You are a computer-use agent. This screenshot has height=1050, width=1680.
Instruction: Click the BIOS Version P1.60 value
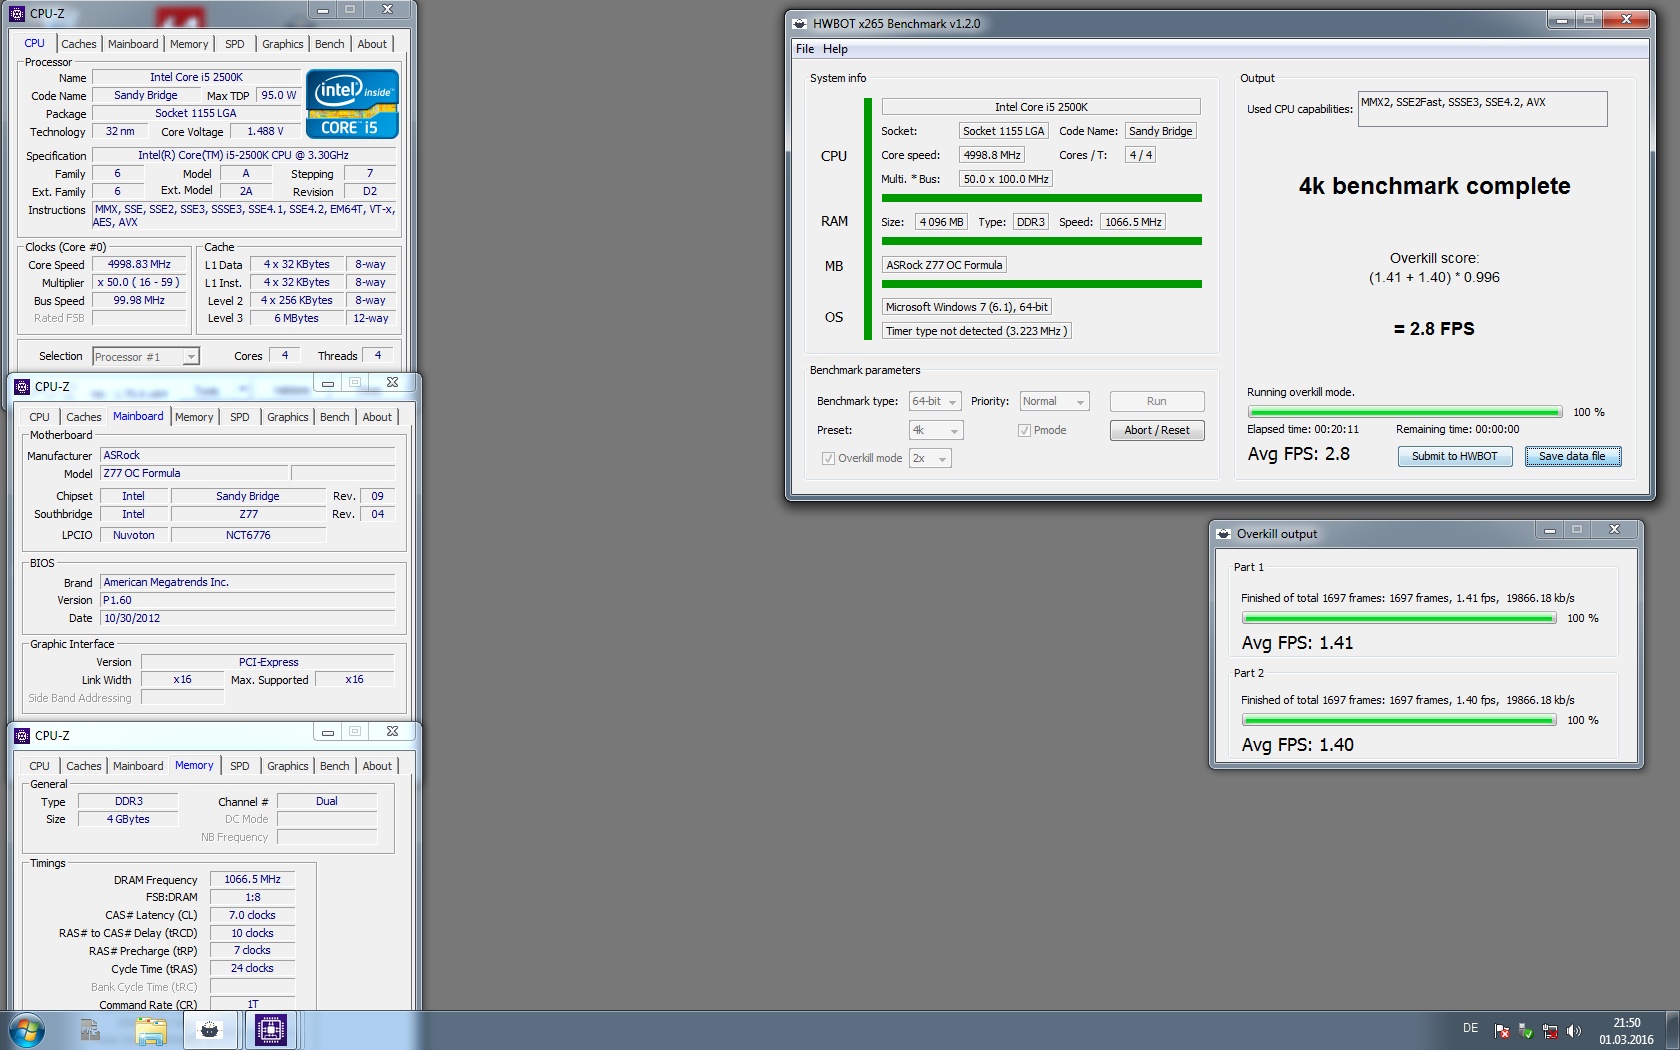pos(248,601)
